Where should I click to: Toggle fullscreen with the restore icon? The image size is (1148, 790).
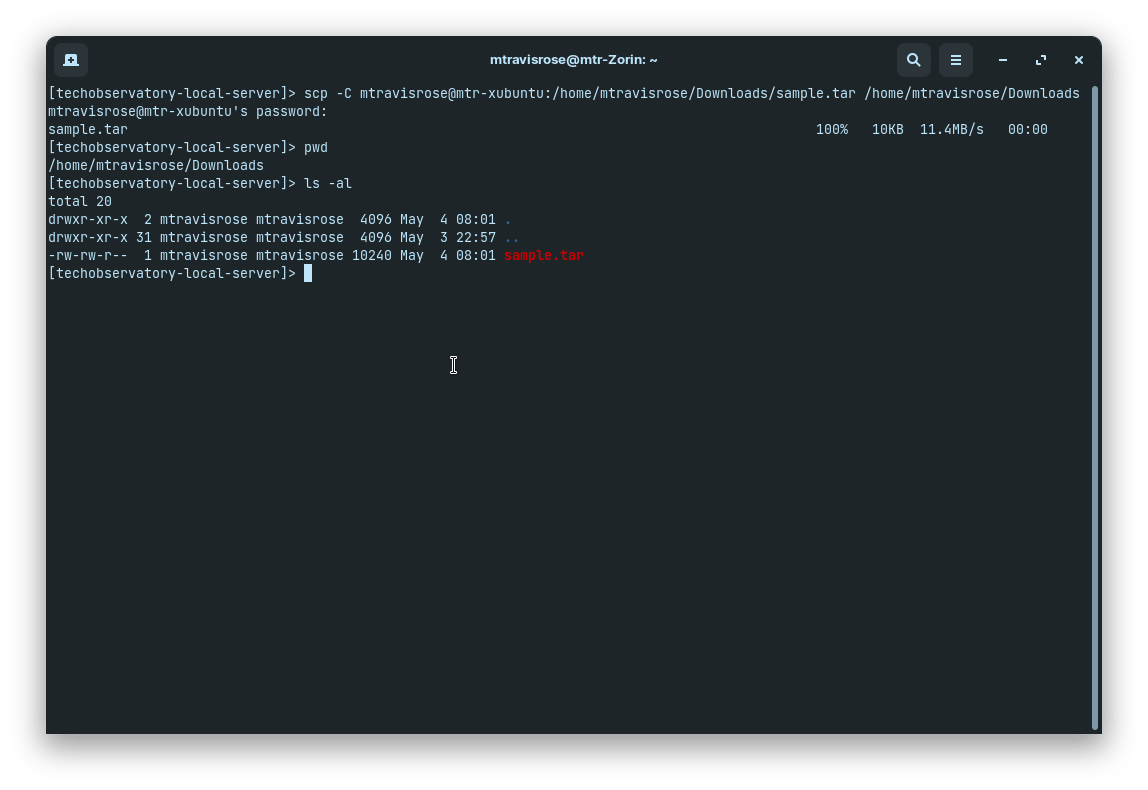coord(1040,60)
